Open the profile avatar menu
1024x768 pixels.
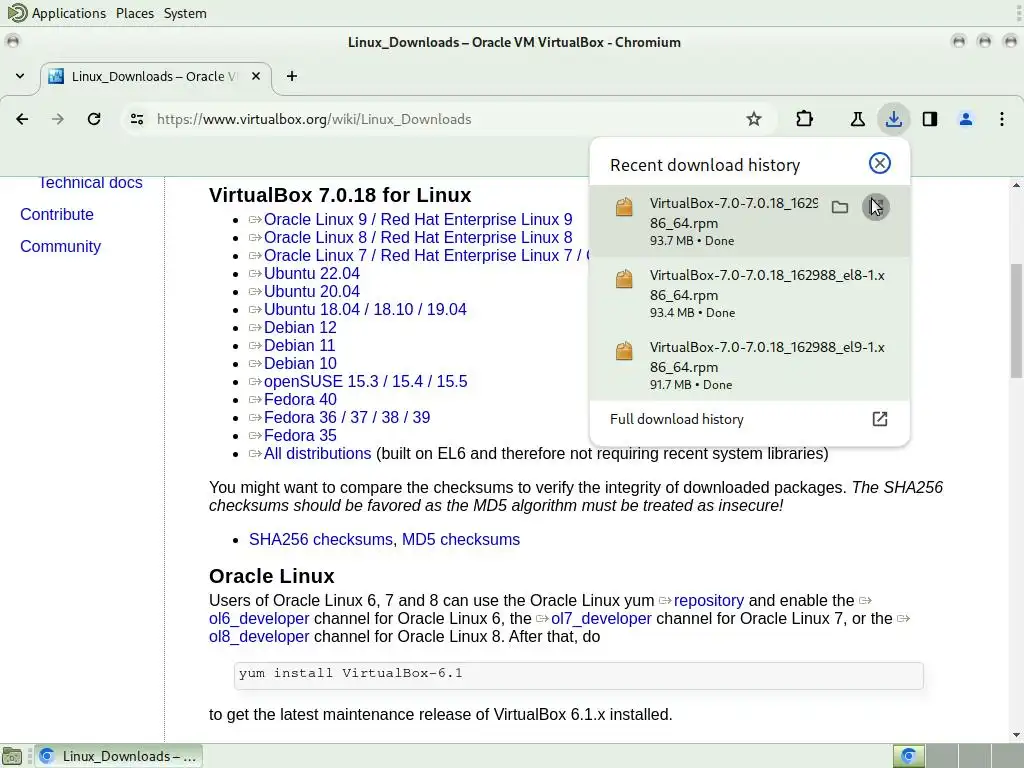(x=966, y=119)
